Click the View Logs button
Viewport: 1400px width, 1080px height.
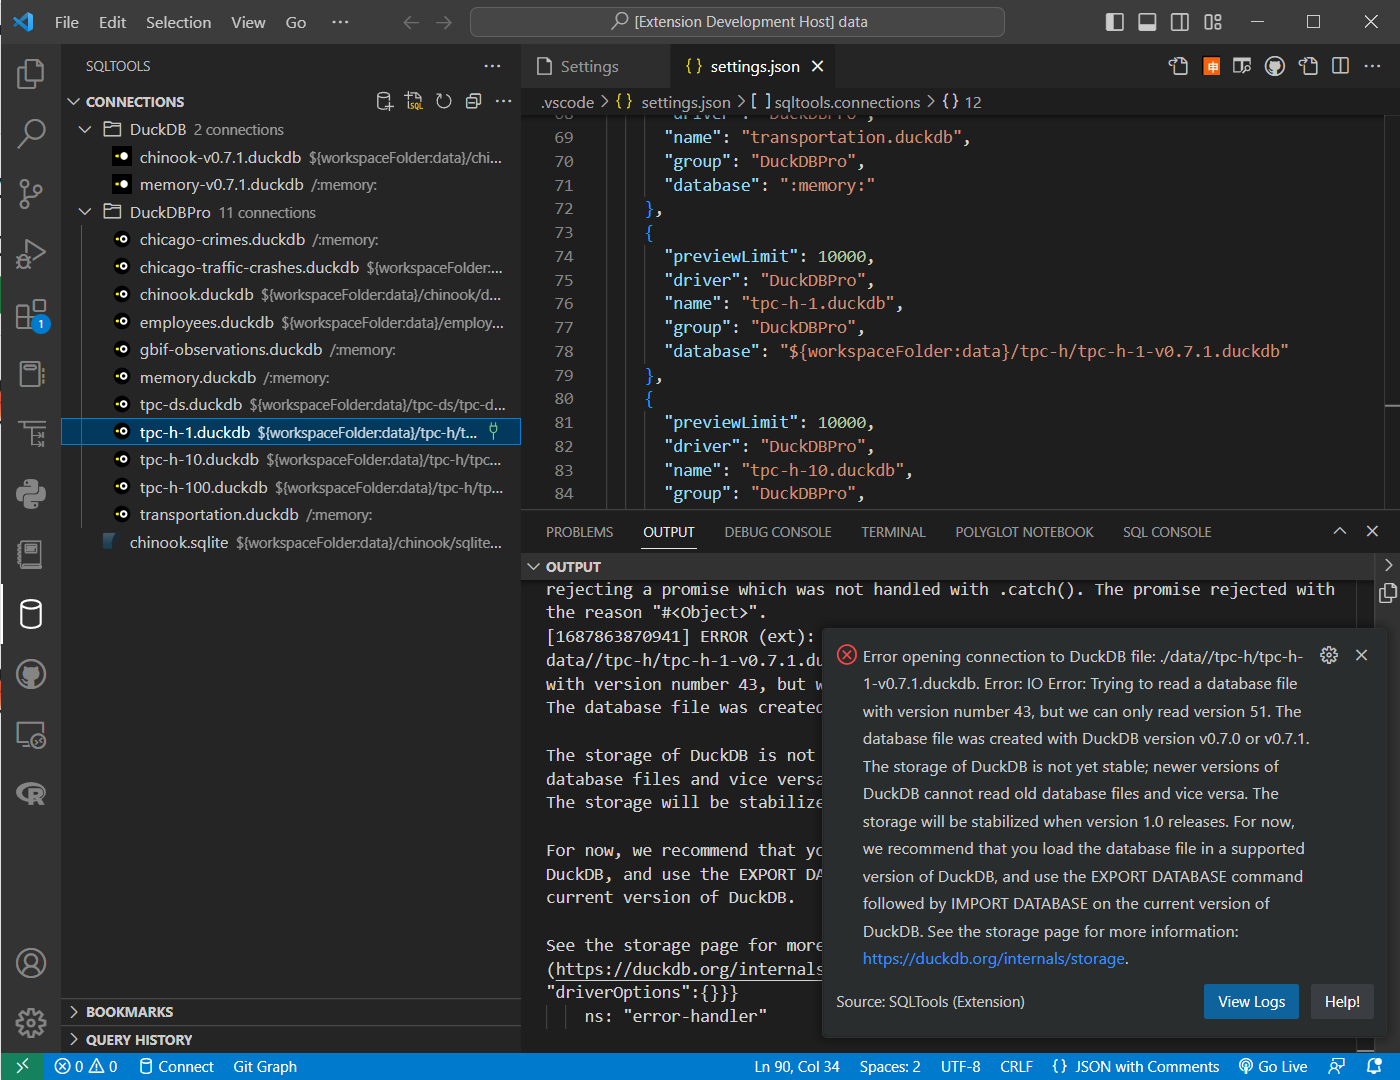pyautogui.click(x=1251, y=1001)
